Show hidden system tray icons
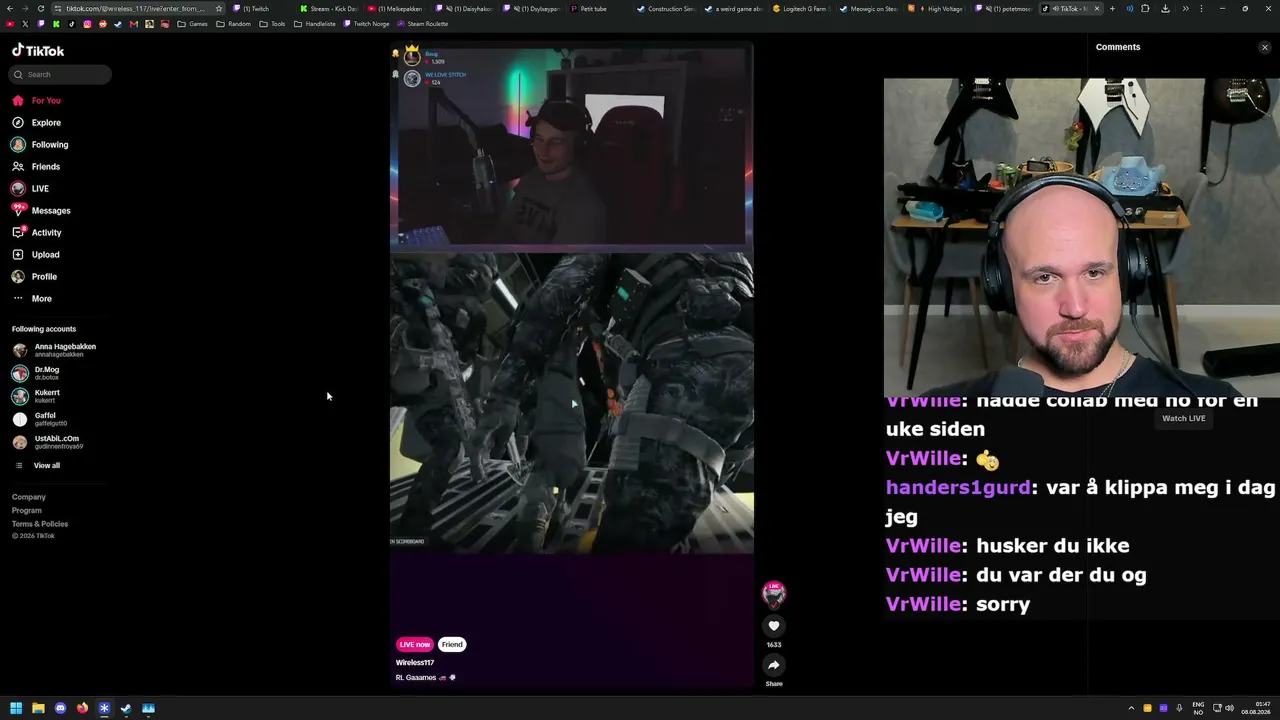Screen dimensions: 1280x720 coord(1131,709)
